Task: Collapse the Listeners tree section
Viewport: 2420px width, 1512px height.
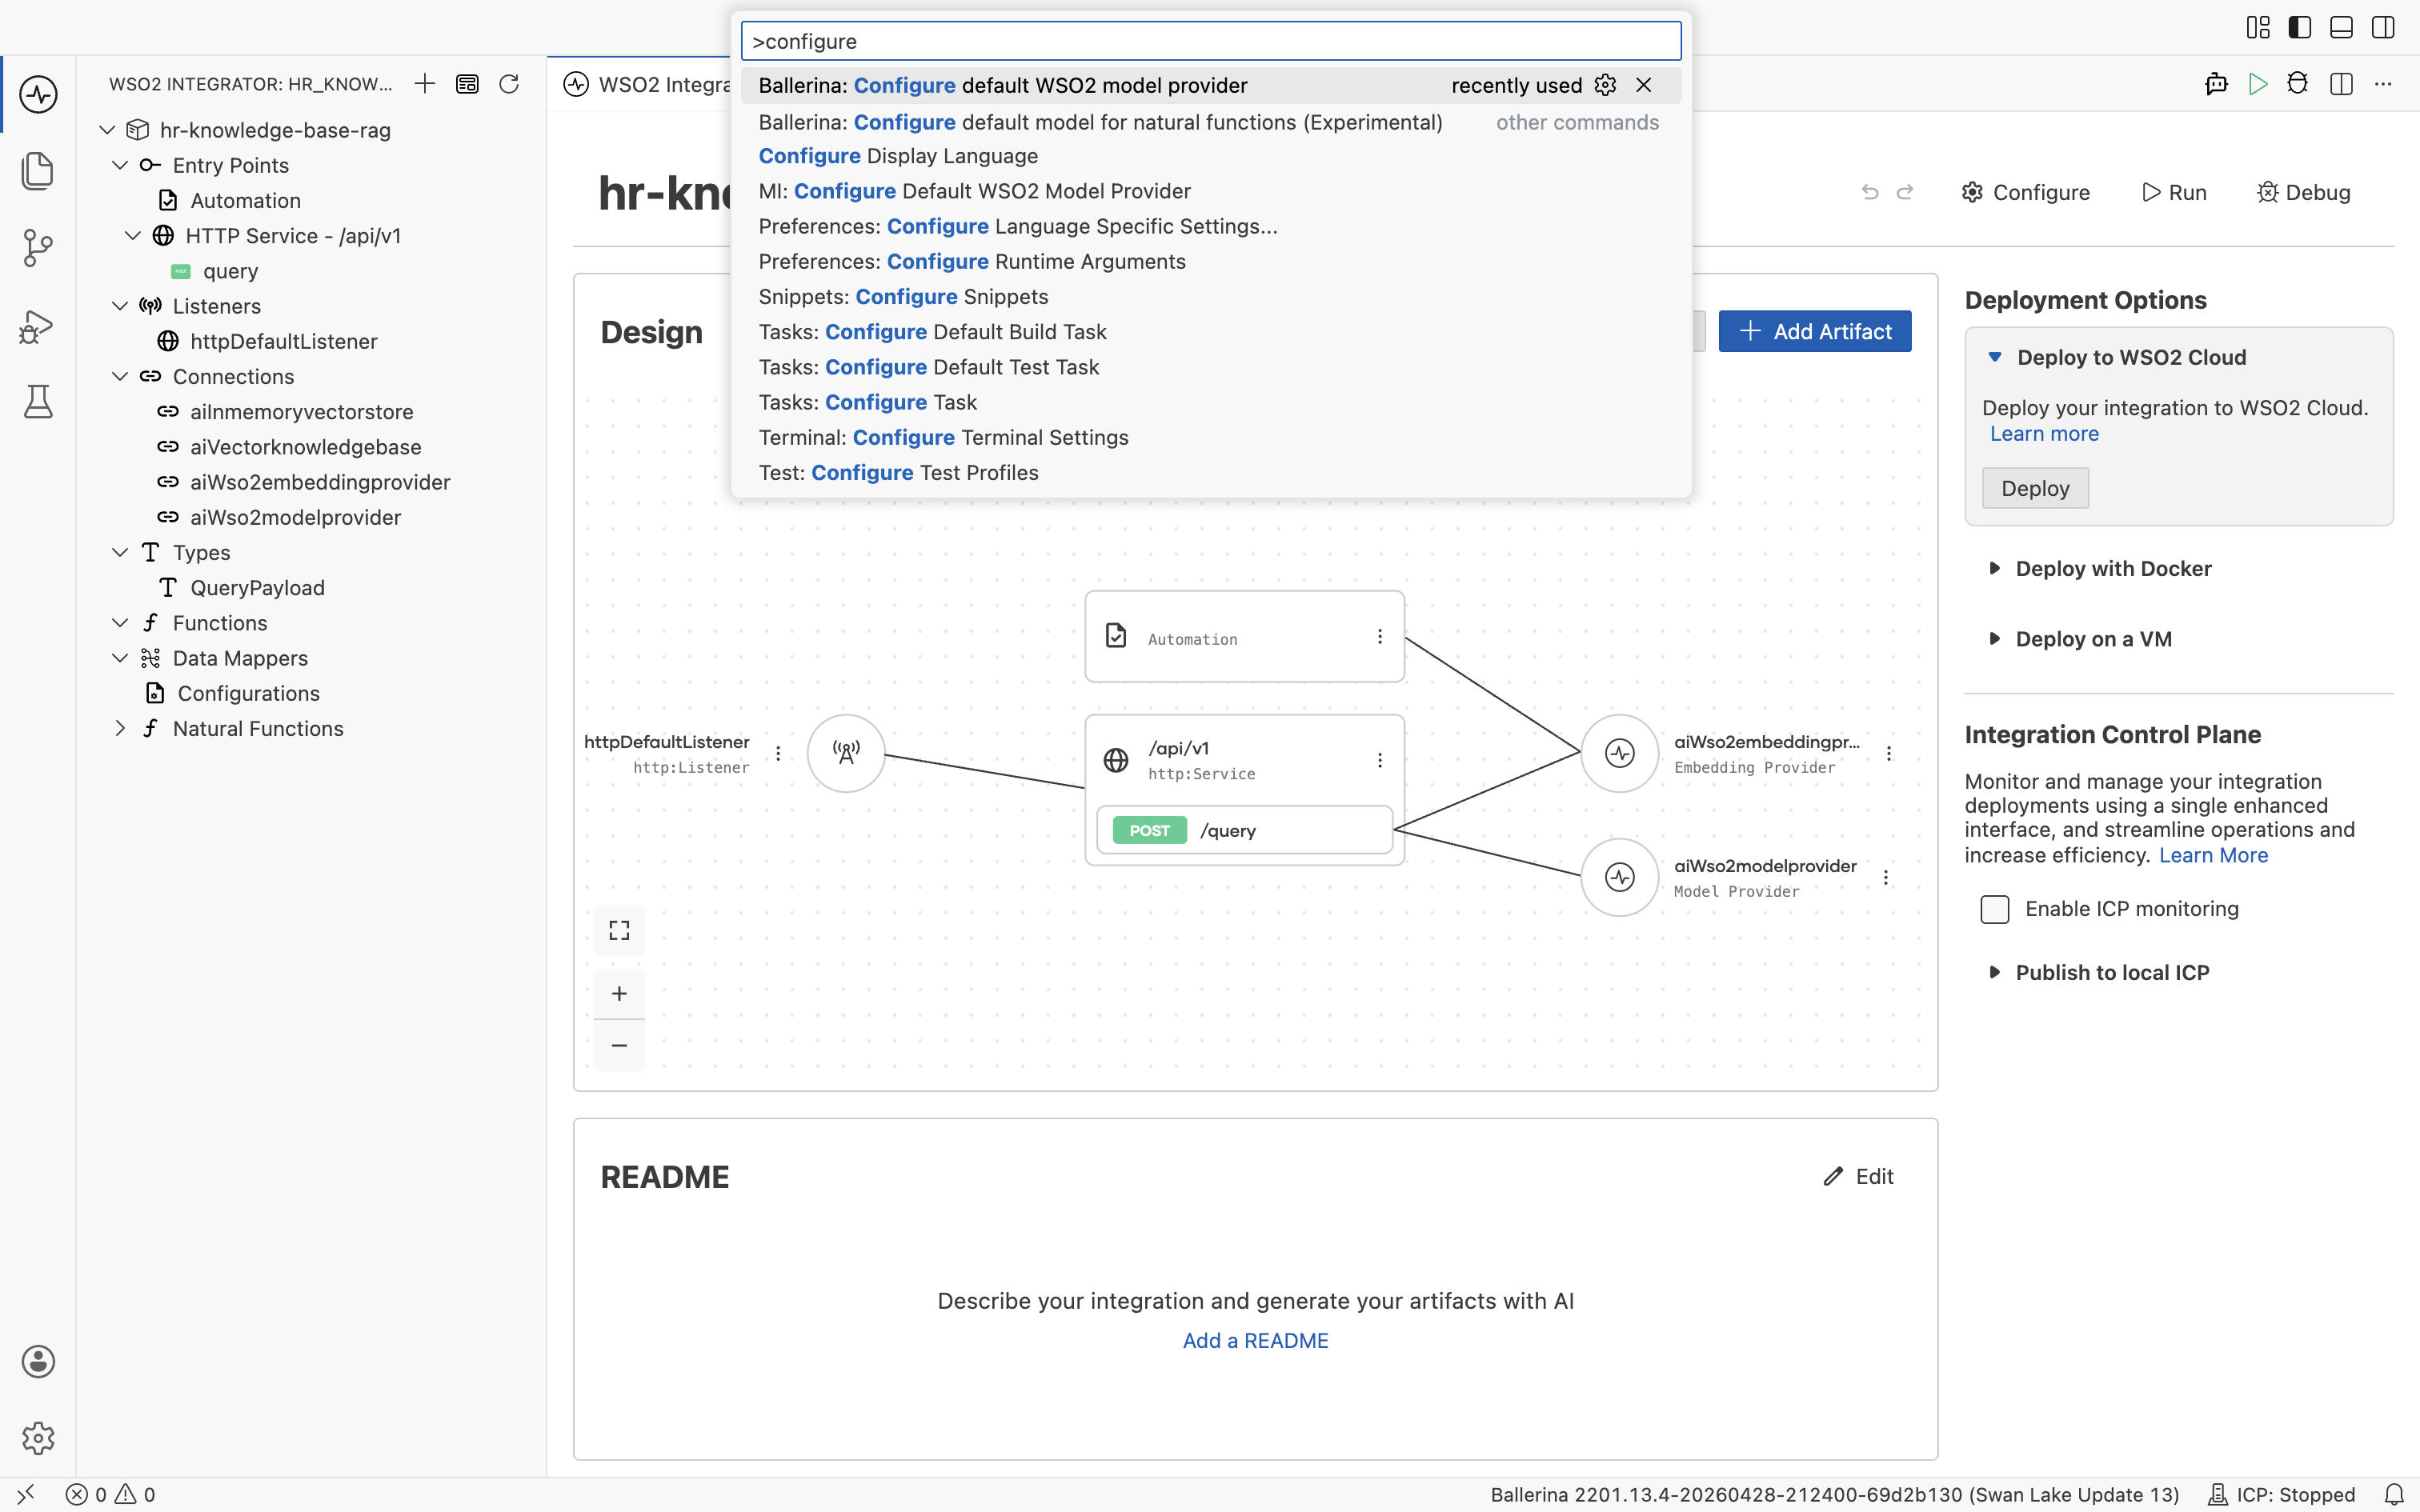Action: pos(120,306)
